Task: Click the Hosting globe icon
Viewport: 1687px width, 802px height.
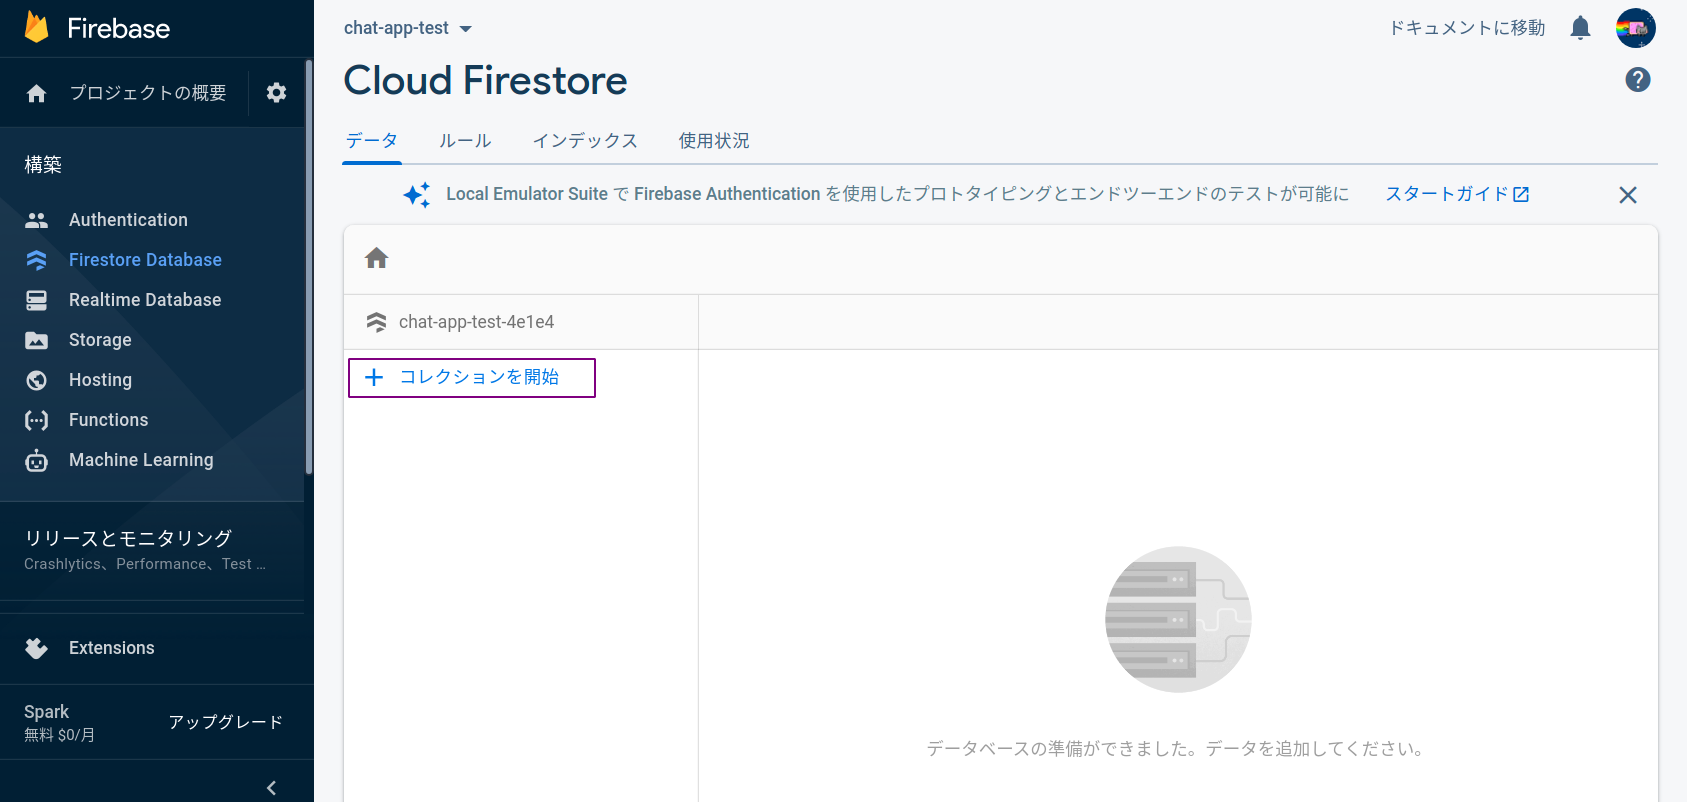Action: click(x=37, y=380)
